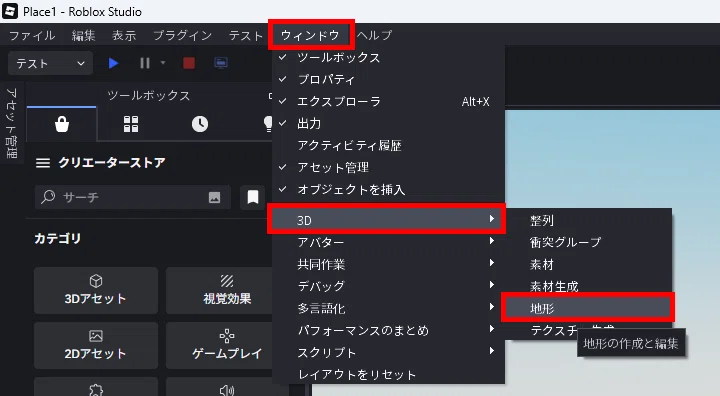Screen dimensions: 720x396
Task: Click the bookmark saved items button
Action: (253, 197)
